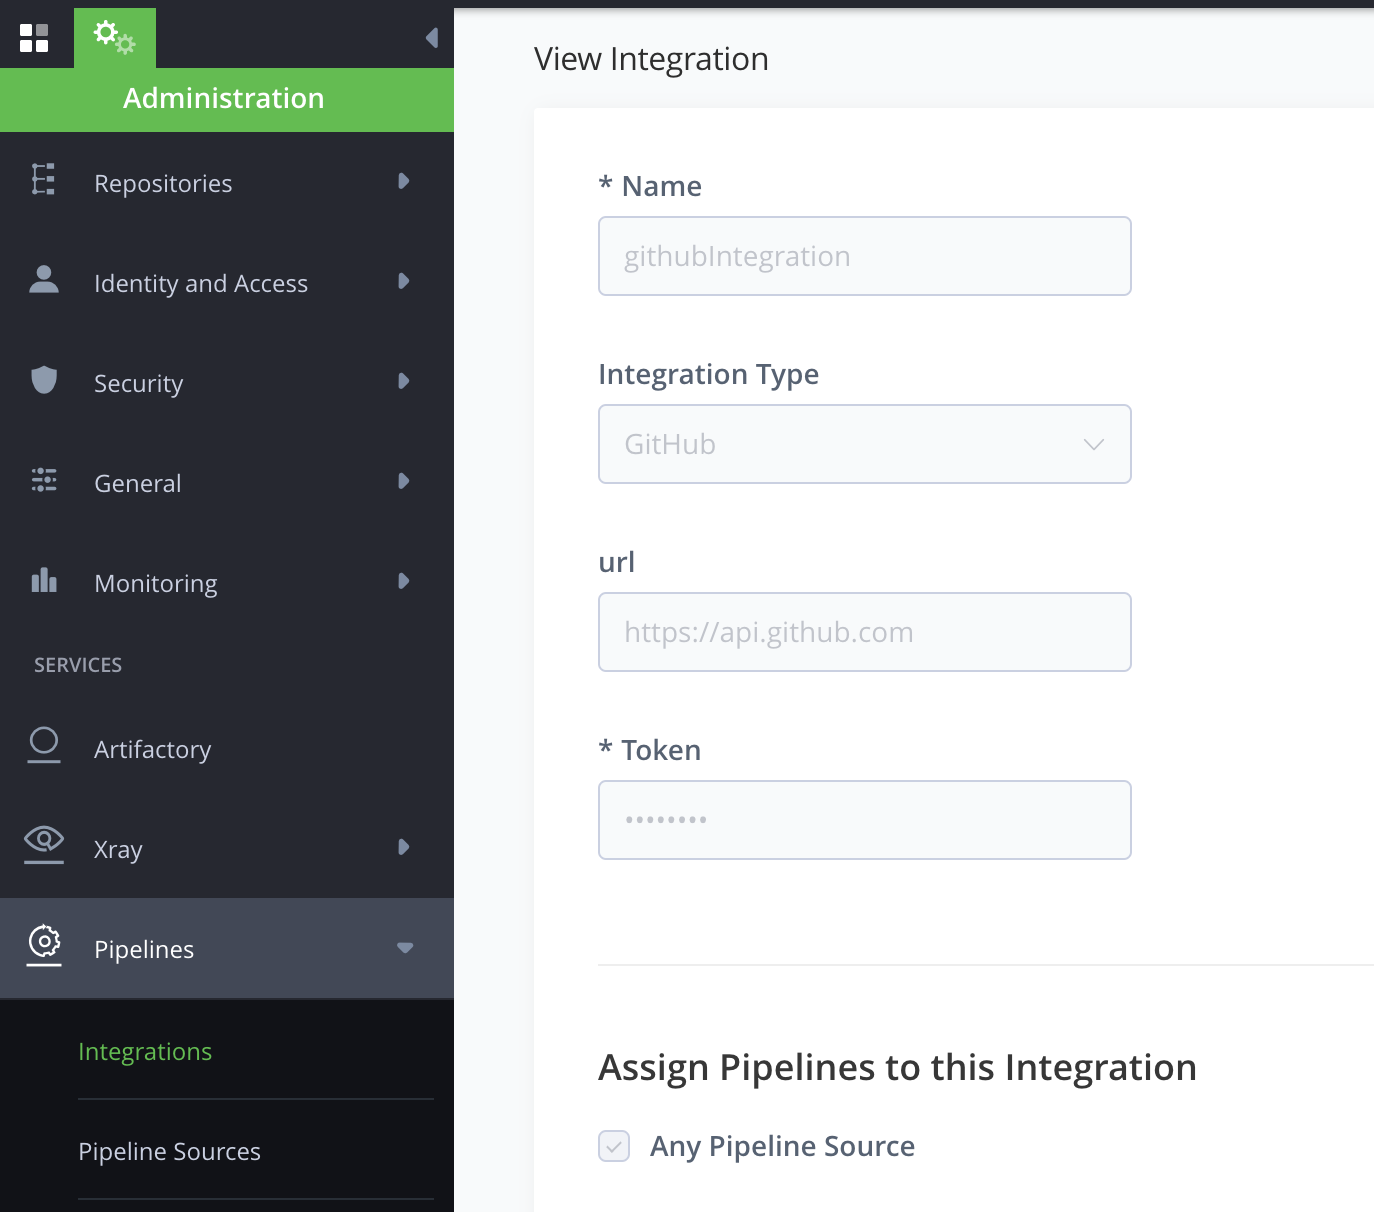The image size is (1374, 1212).
Task: Open Xray service menu item
Action: click(x=227, y=848)
